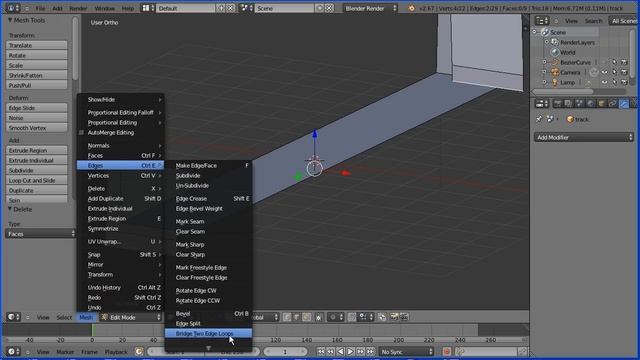Viewport: 640px width, 360px height.
Task: Click the Lamp object icon in outliner
Action: (x=555, y=82)
